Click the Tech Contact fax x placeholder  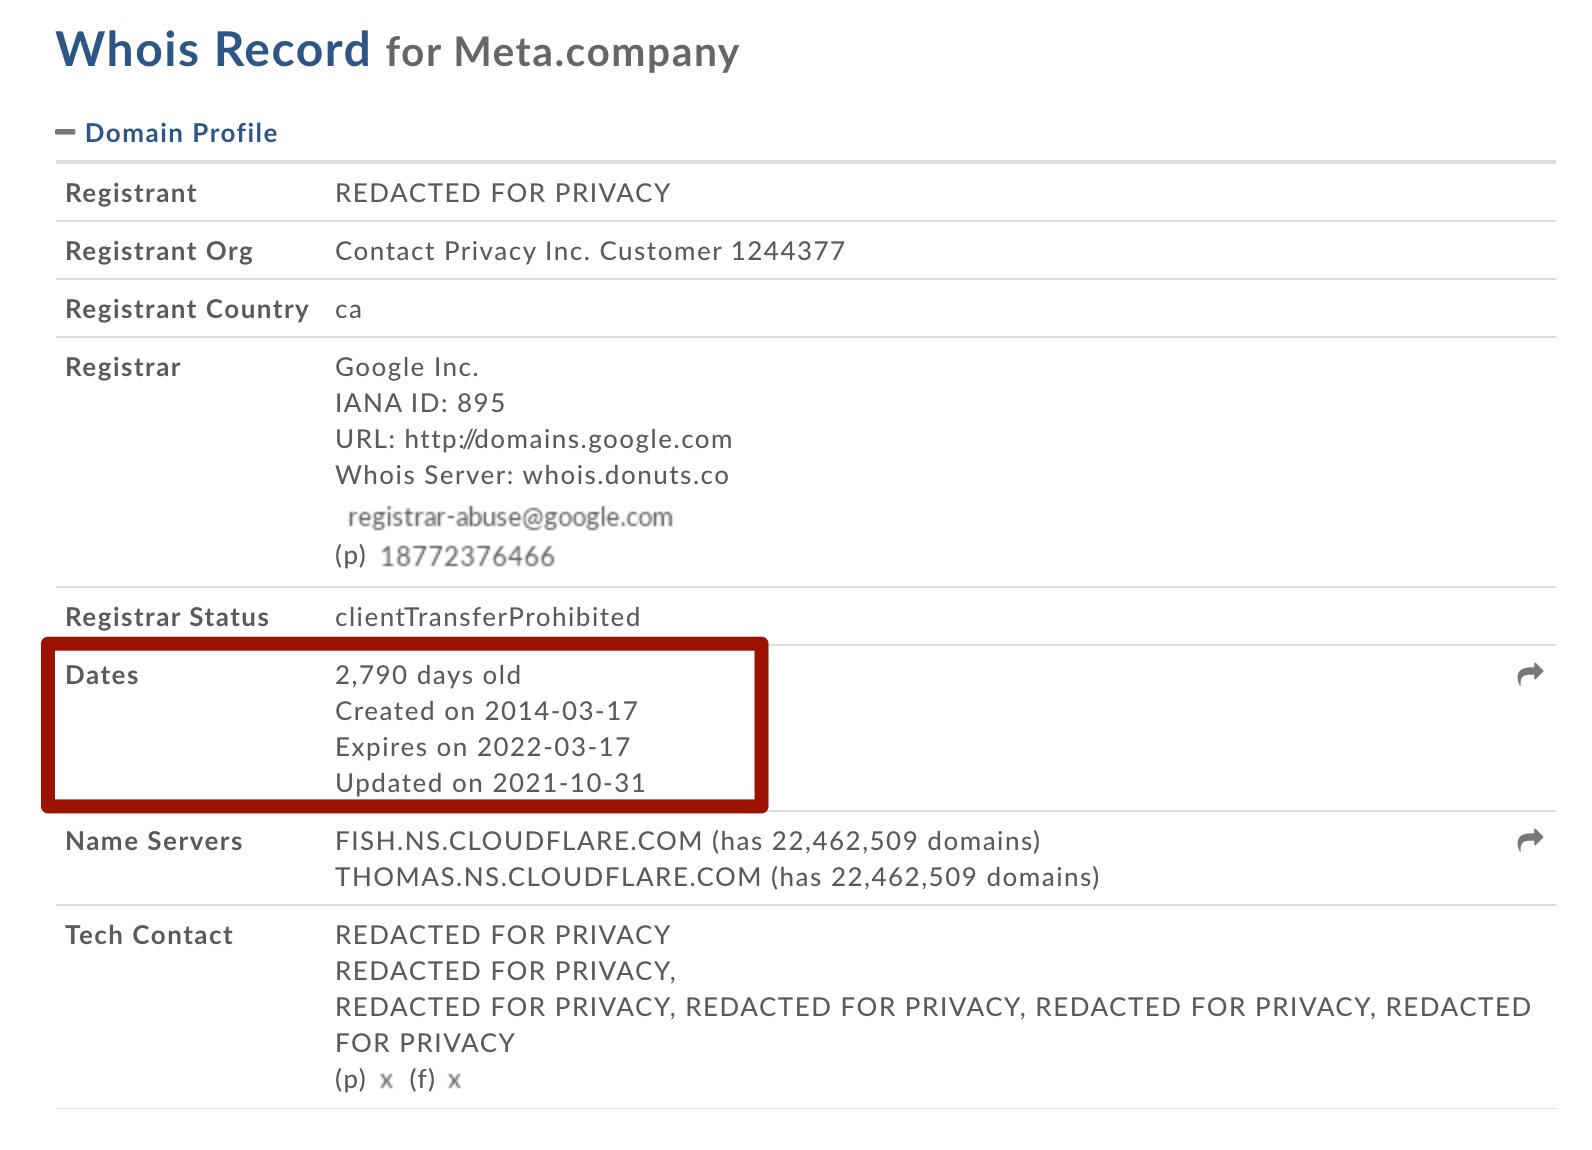pos(454,1081)
